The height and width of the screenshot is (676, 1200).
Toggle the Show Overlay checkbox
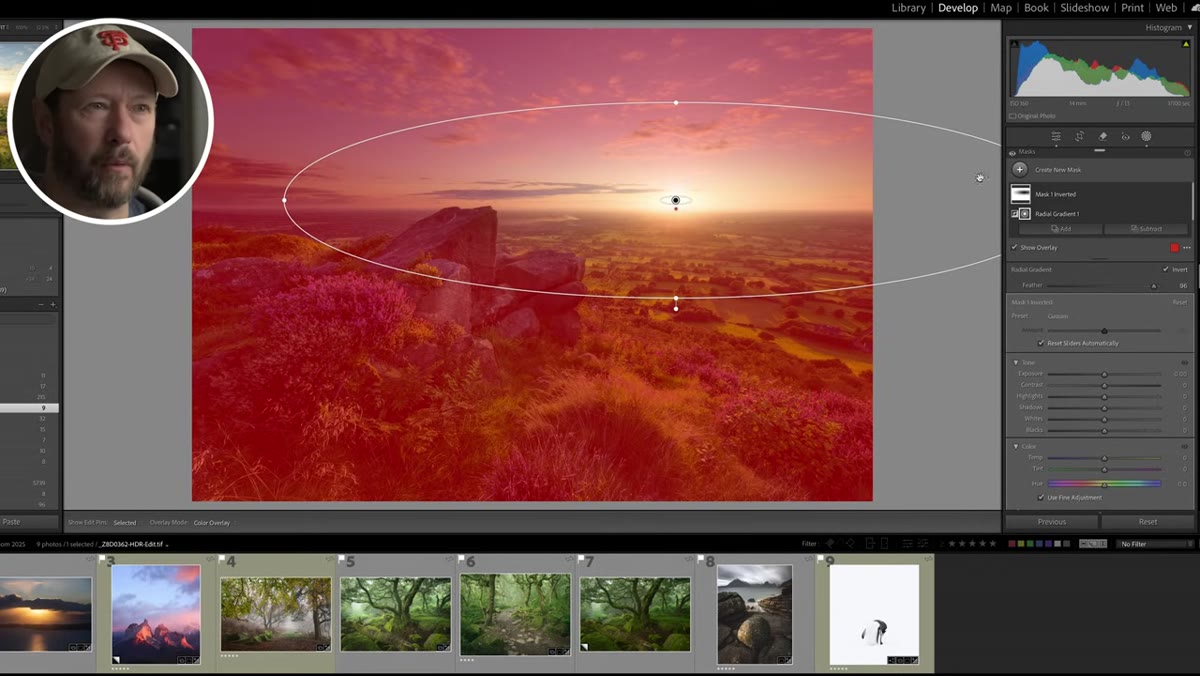[1014, 247]
